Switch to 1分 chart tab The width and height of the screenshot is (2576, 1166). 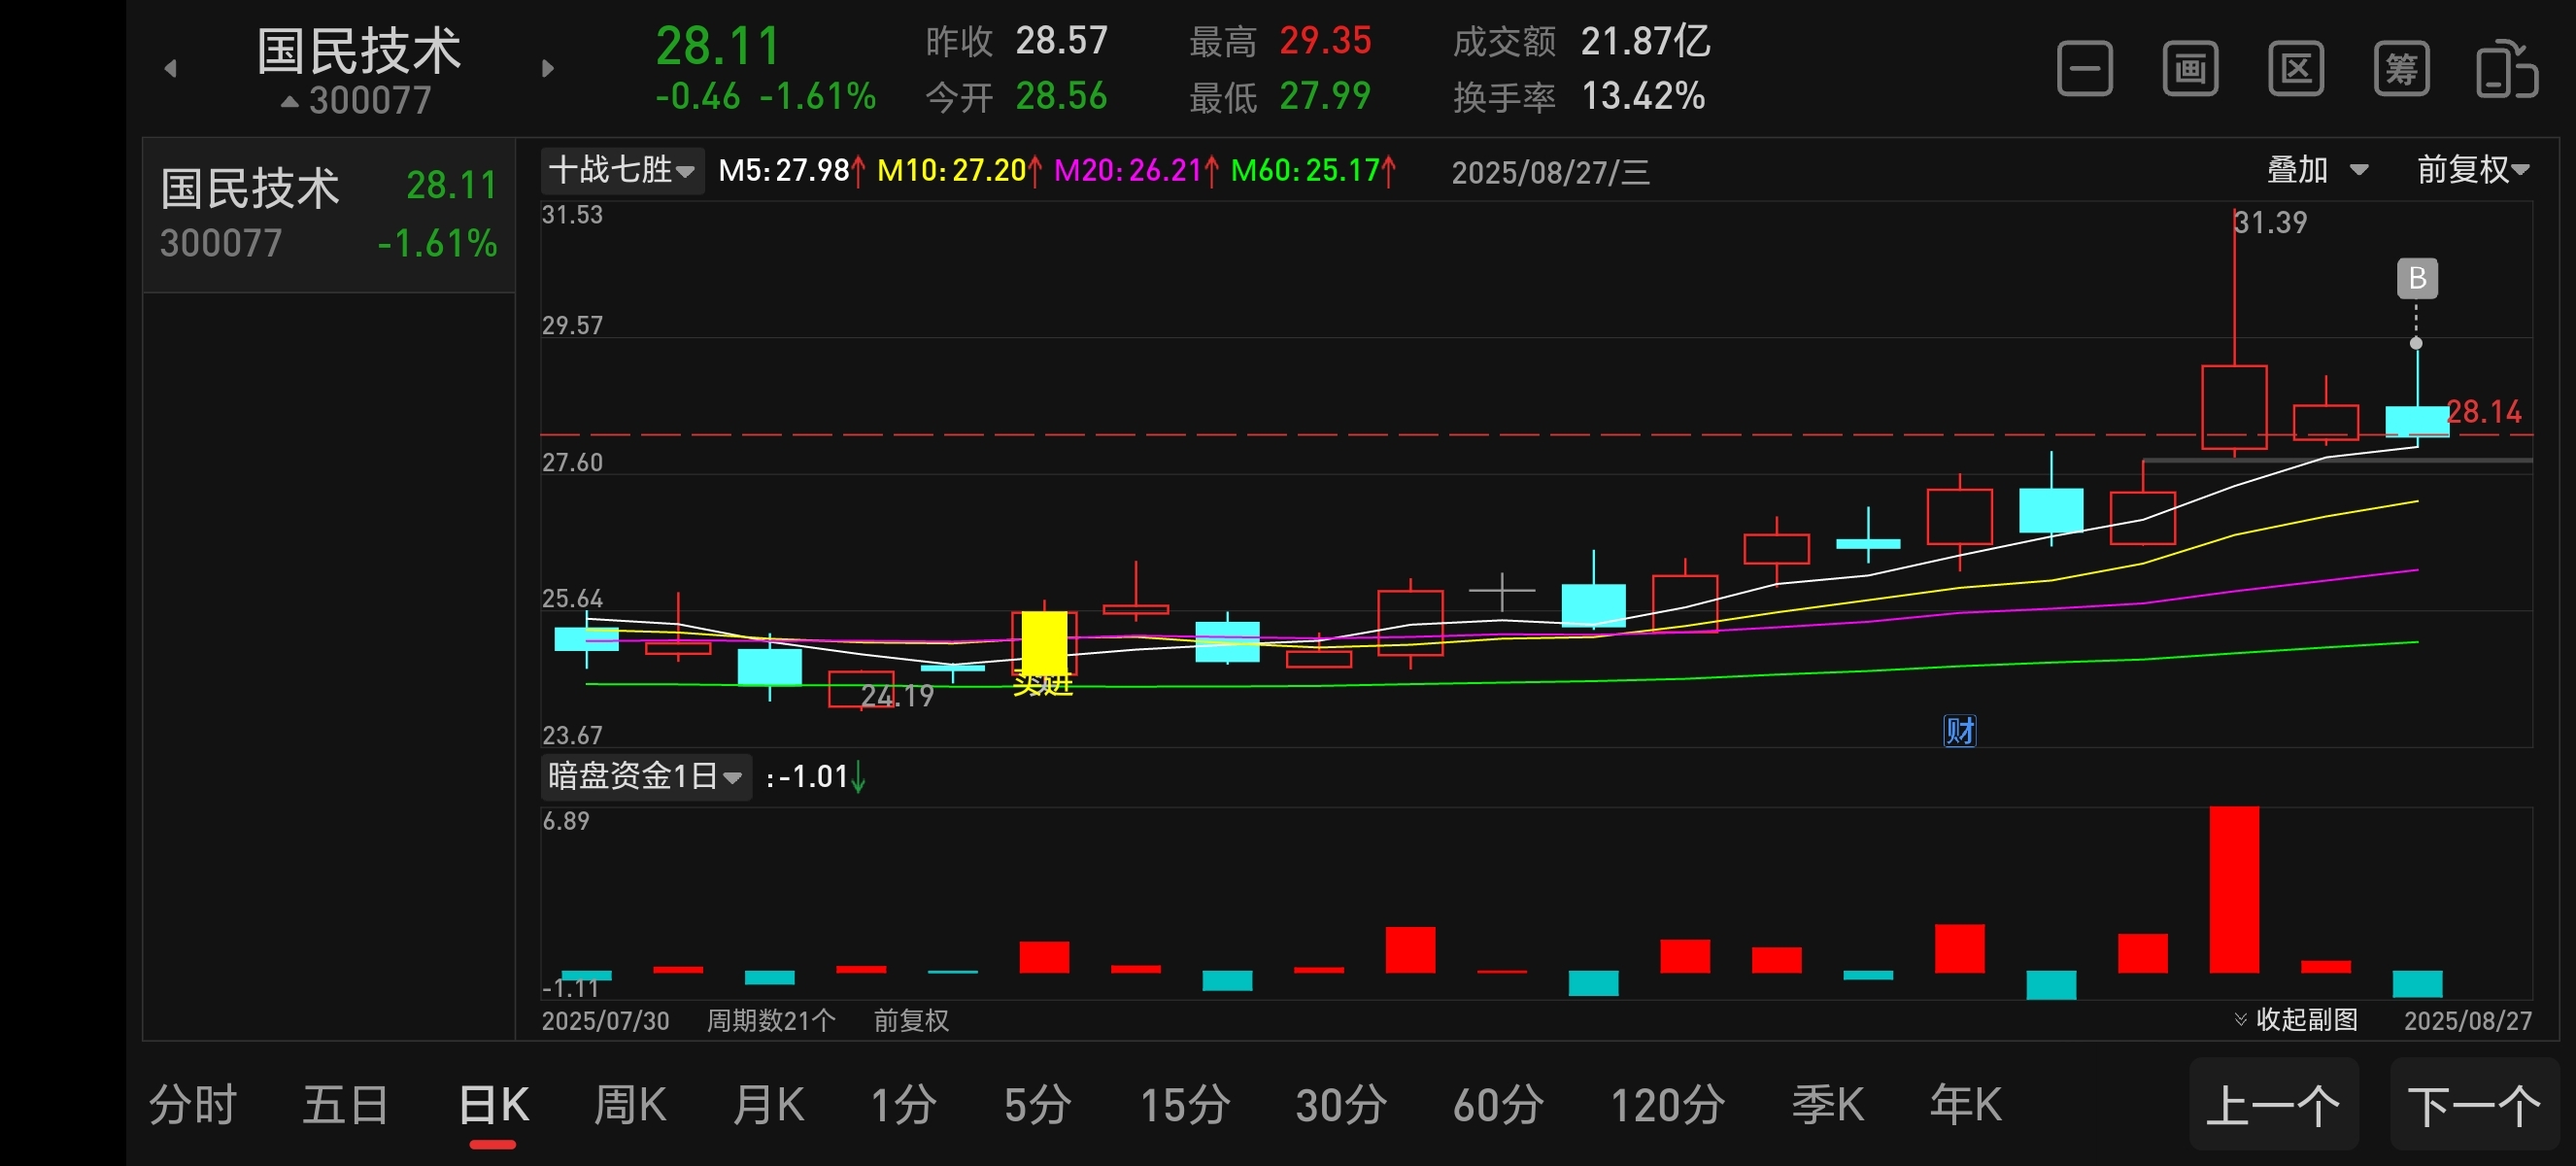tap(903, 1105)
